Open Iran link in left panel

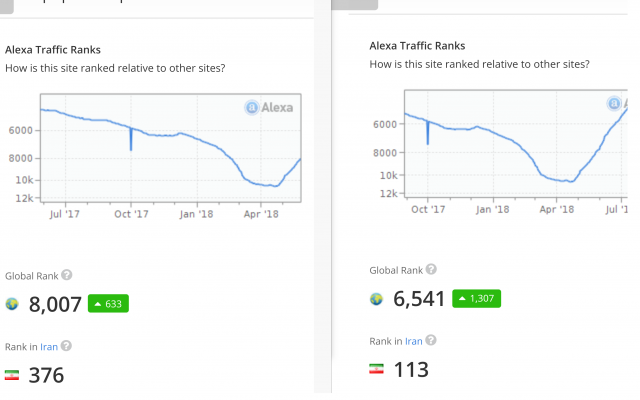point(49,347)
